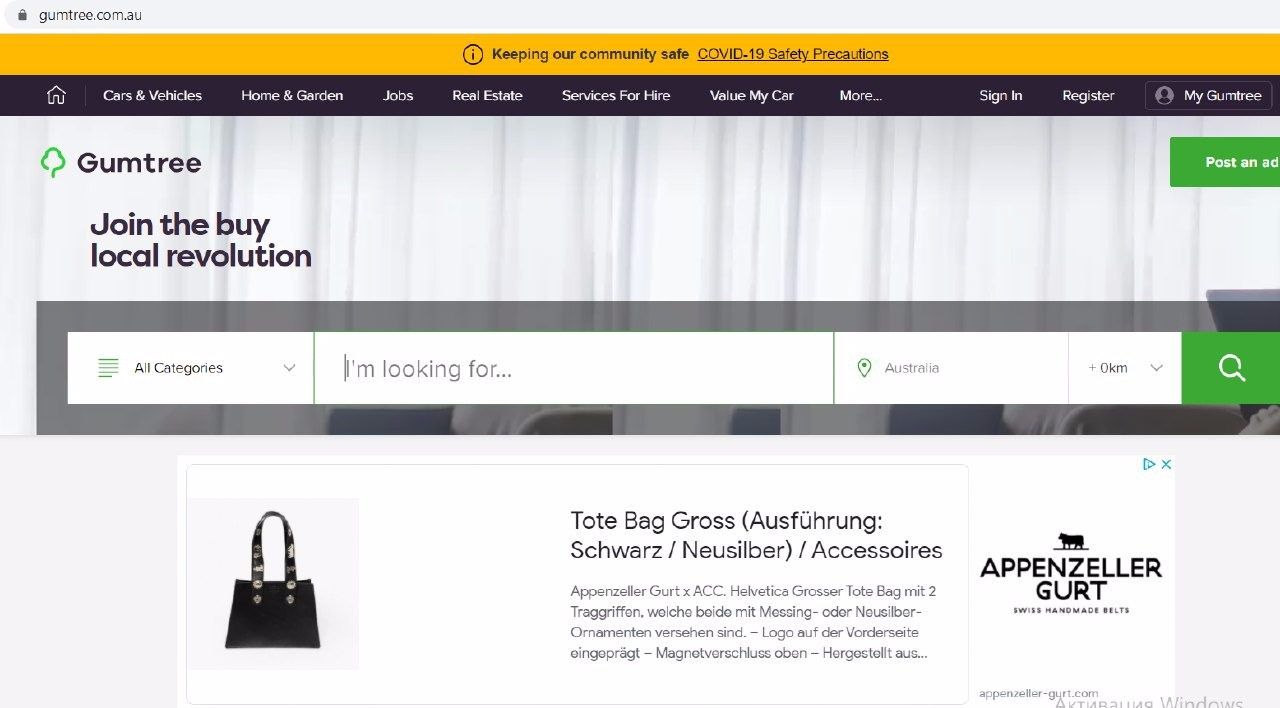
Task: Click the info icon in yellow banner
Action: coord(473,54)
